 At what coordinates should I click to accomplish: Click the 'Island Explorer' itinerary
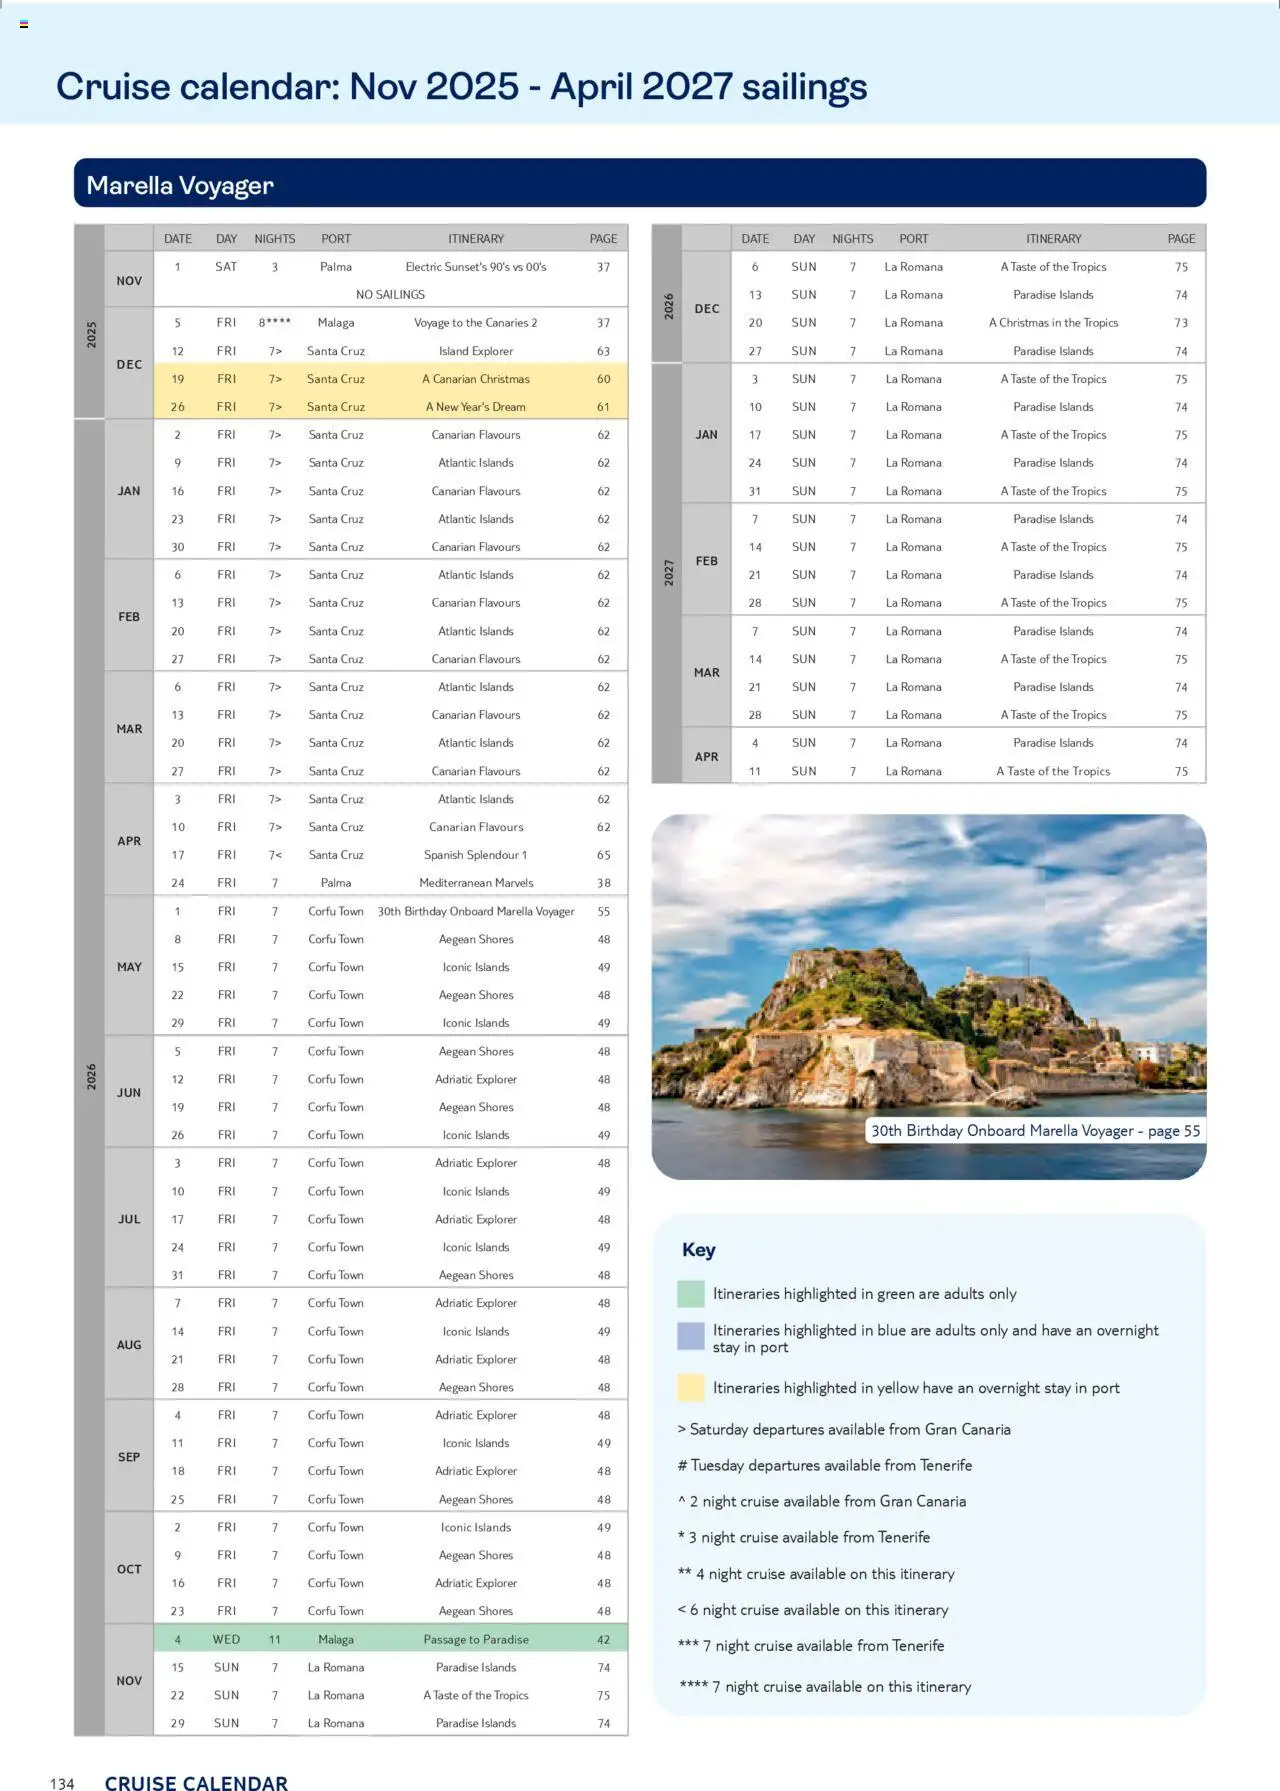tap(476, 351)
